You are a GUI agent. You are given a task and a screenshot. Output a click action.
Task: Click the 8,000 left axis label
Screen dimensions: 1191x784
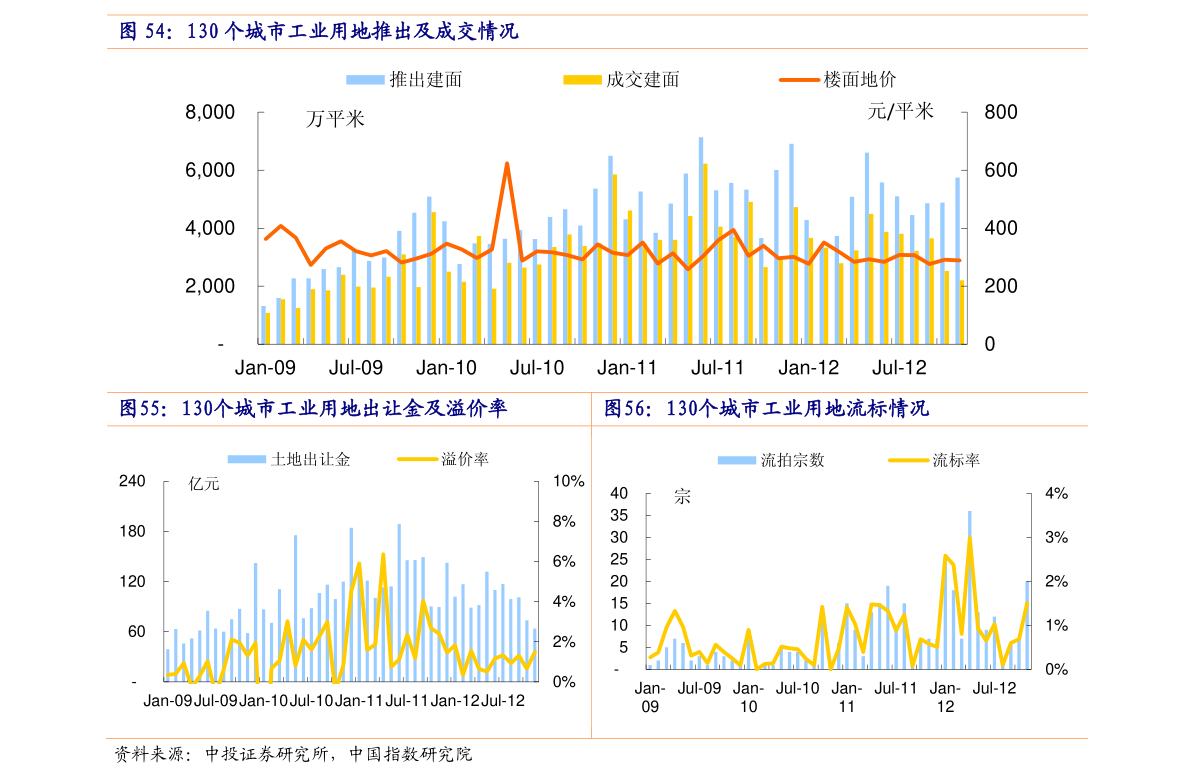pos(210,112)
